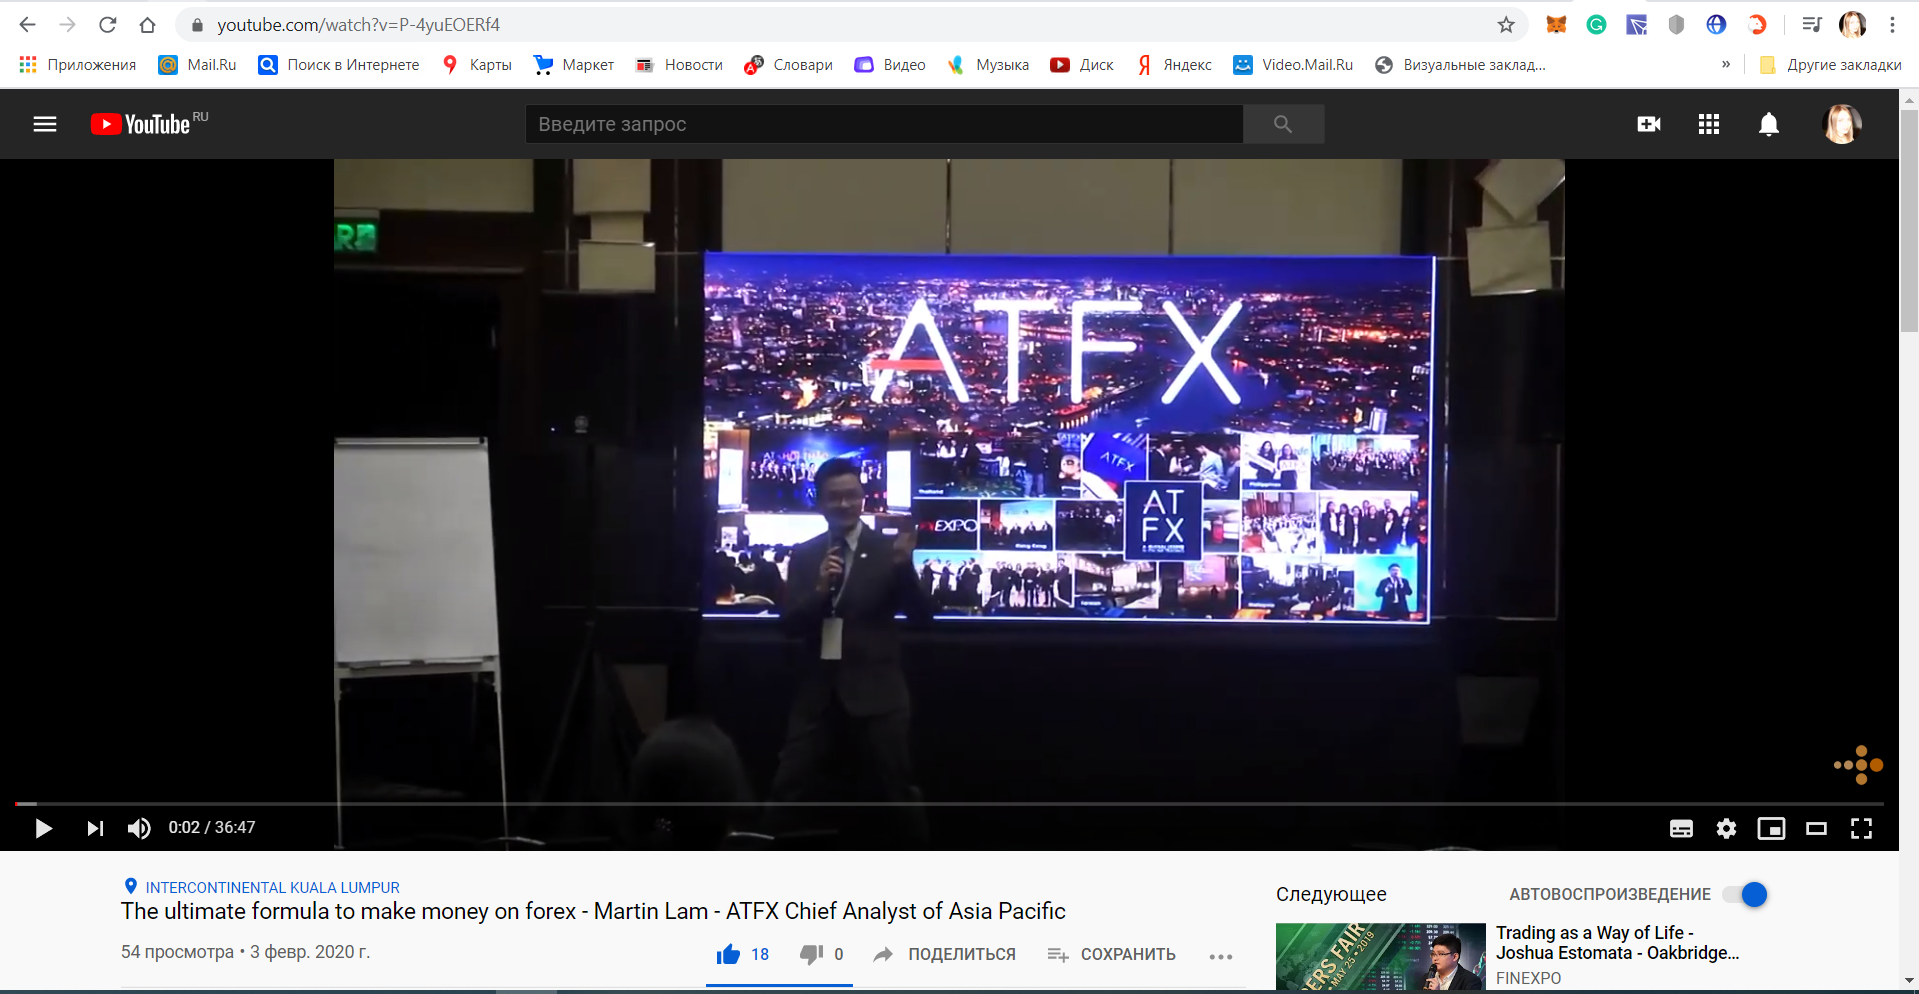This screenshot has width=1919, height=994.
Task: Skip to the next video
Action: [x=95, y=828]
